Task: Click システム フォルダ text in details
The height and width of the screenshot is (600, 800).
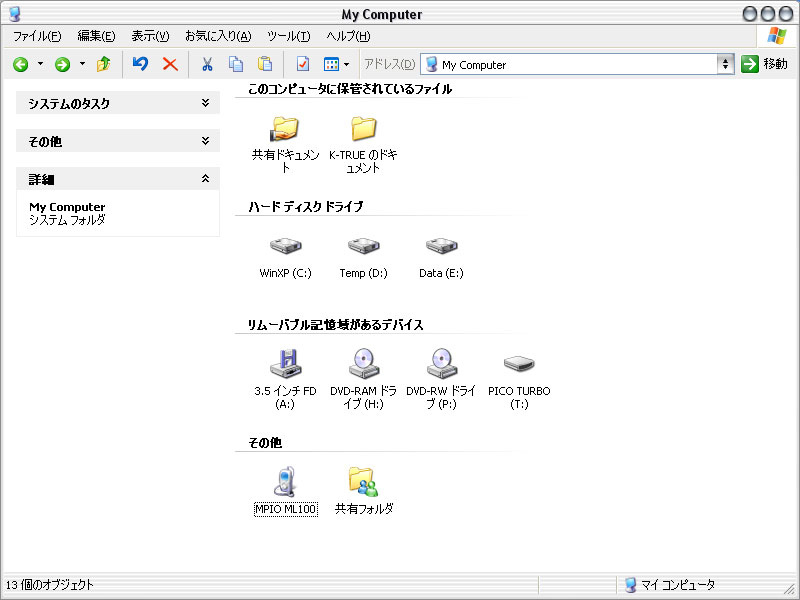Action: point(67,220)
